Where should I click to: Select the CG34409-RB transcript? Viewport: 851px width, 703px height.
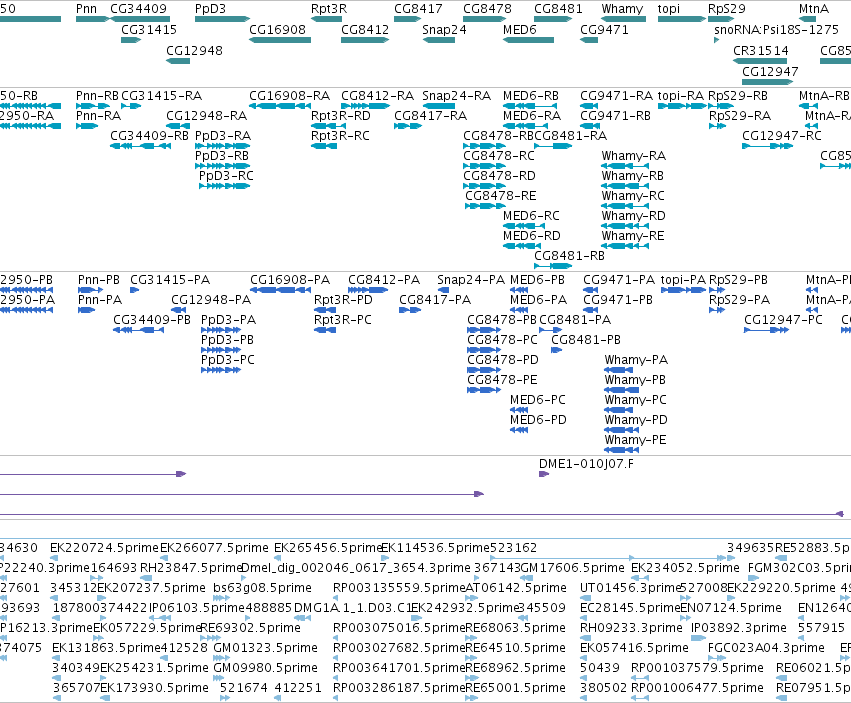click(x=140, y=146)
